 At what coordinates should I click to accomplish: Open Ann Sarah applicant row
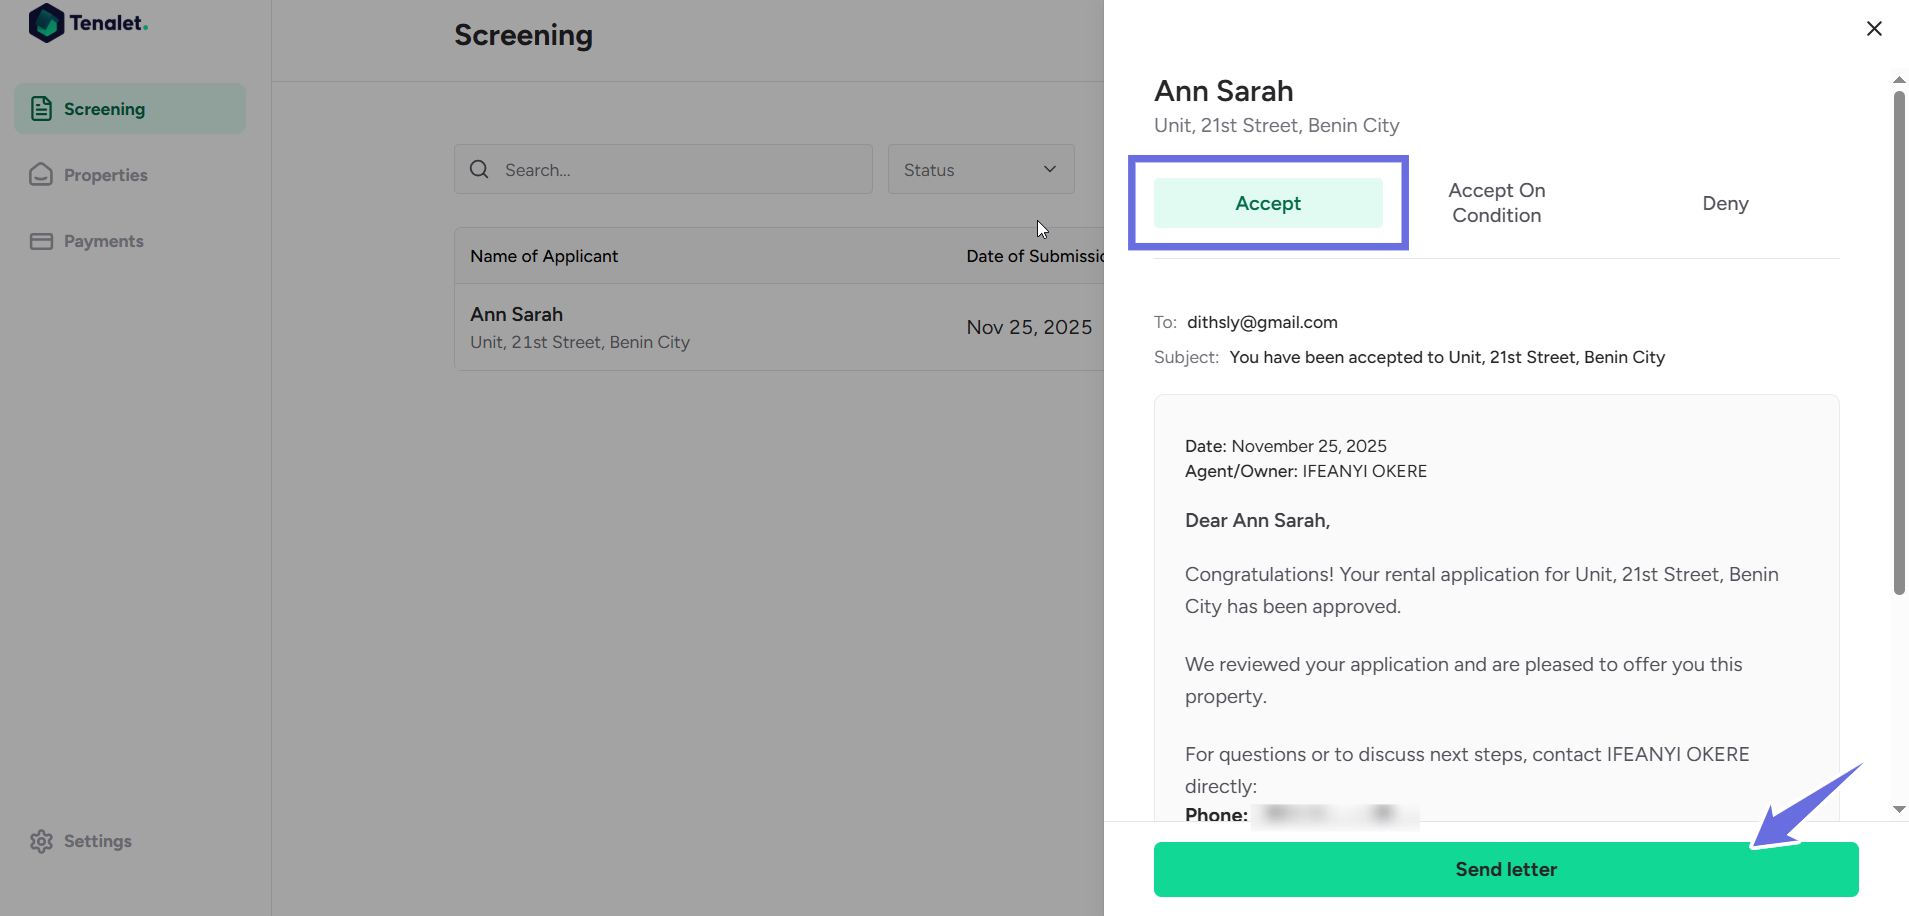pos(580,327)
